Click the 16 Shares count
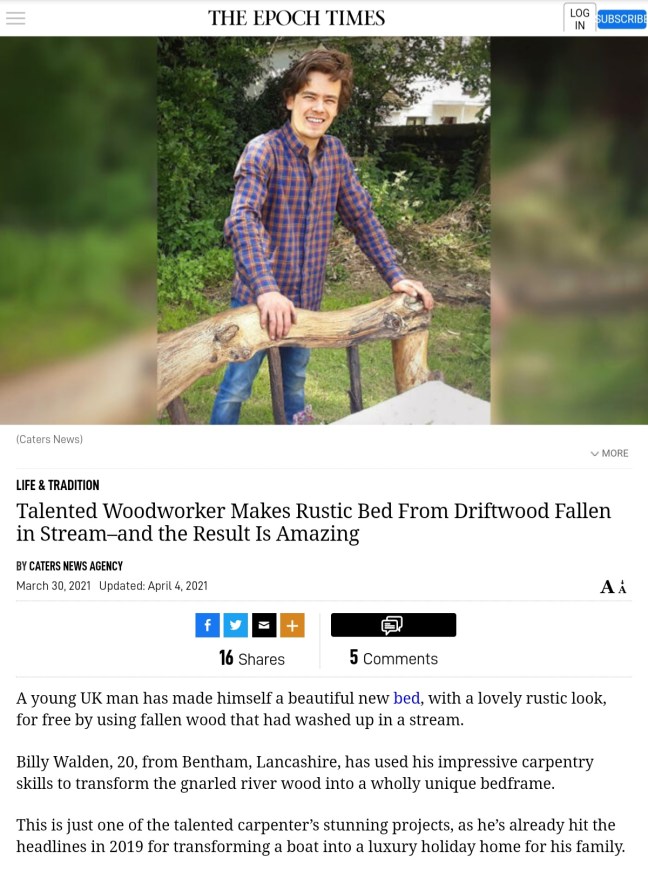648x878 pixels. pyautogui.click(x=251, y=658)
